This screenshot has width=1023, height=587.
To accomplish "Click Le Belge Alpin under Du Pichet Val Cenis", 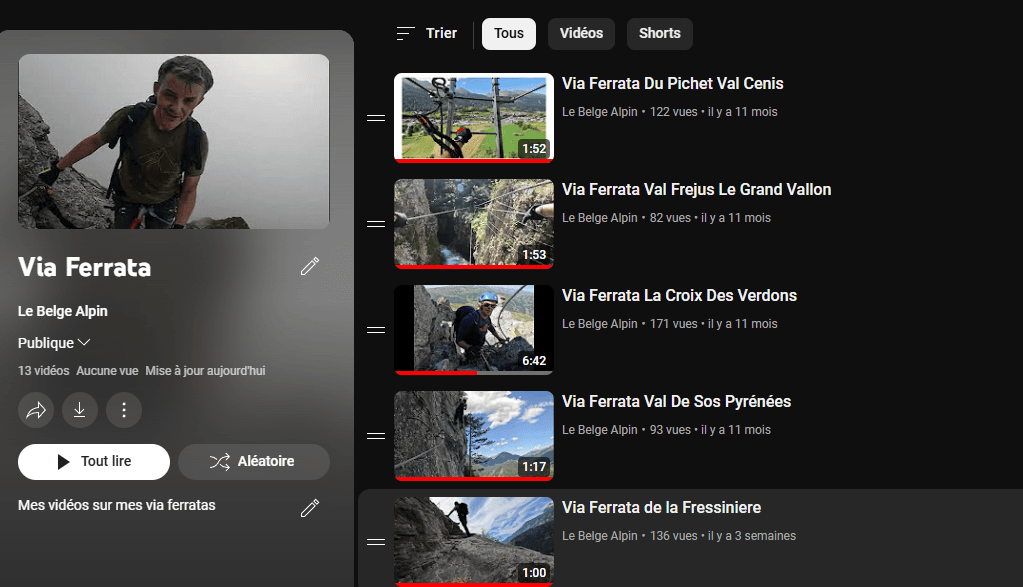I will 600,112.
